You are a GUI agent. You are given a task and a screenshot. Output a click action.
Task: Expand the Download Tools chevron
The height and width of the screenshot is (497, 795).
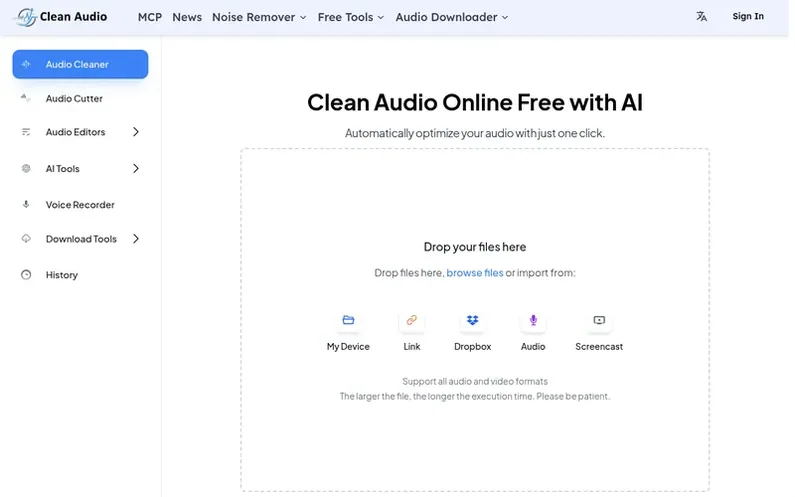pos(136,238)
